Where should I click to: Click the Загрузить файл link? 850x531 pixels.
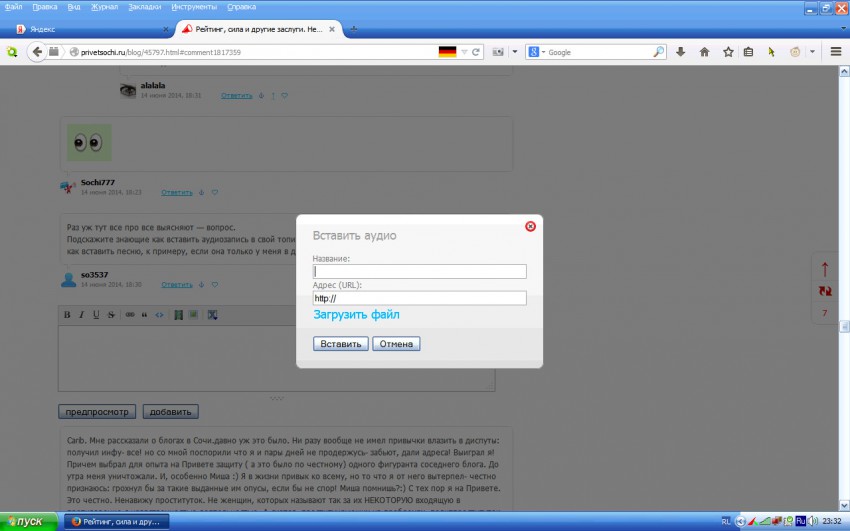tap(356, 315)
